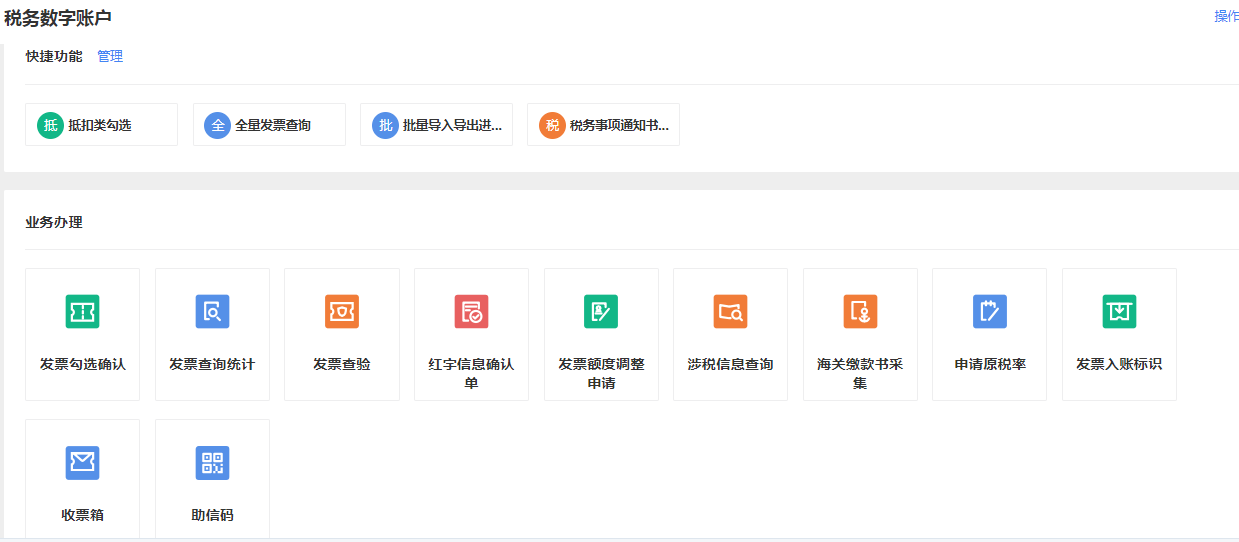Viewport: 1239px width, 542px height.
Task: Open the 收票箱 envelope icon
Action: tap(82, 463)
